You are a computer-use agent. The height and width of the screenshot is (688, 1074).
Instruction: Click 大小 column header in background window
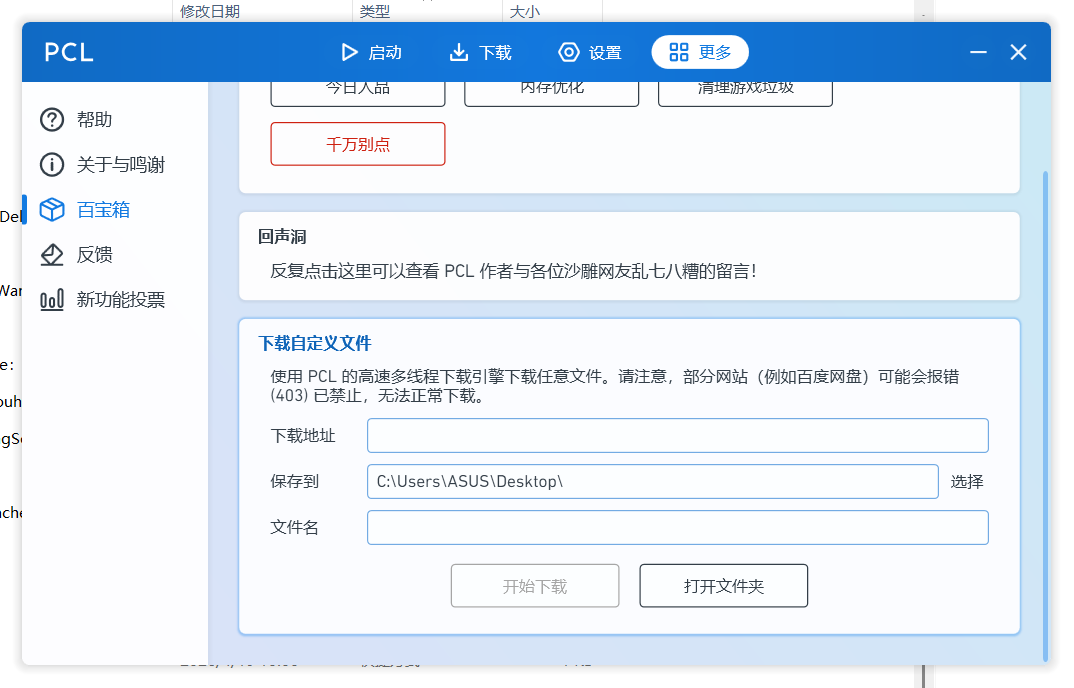pos(525,11)
